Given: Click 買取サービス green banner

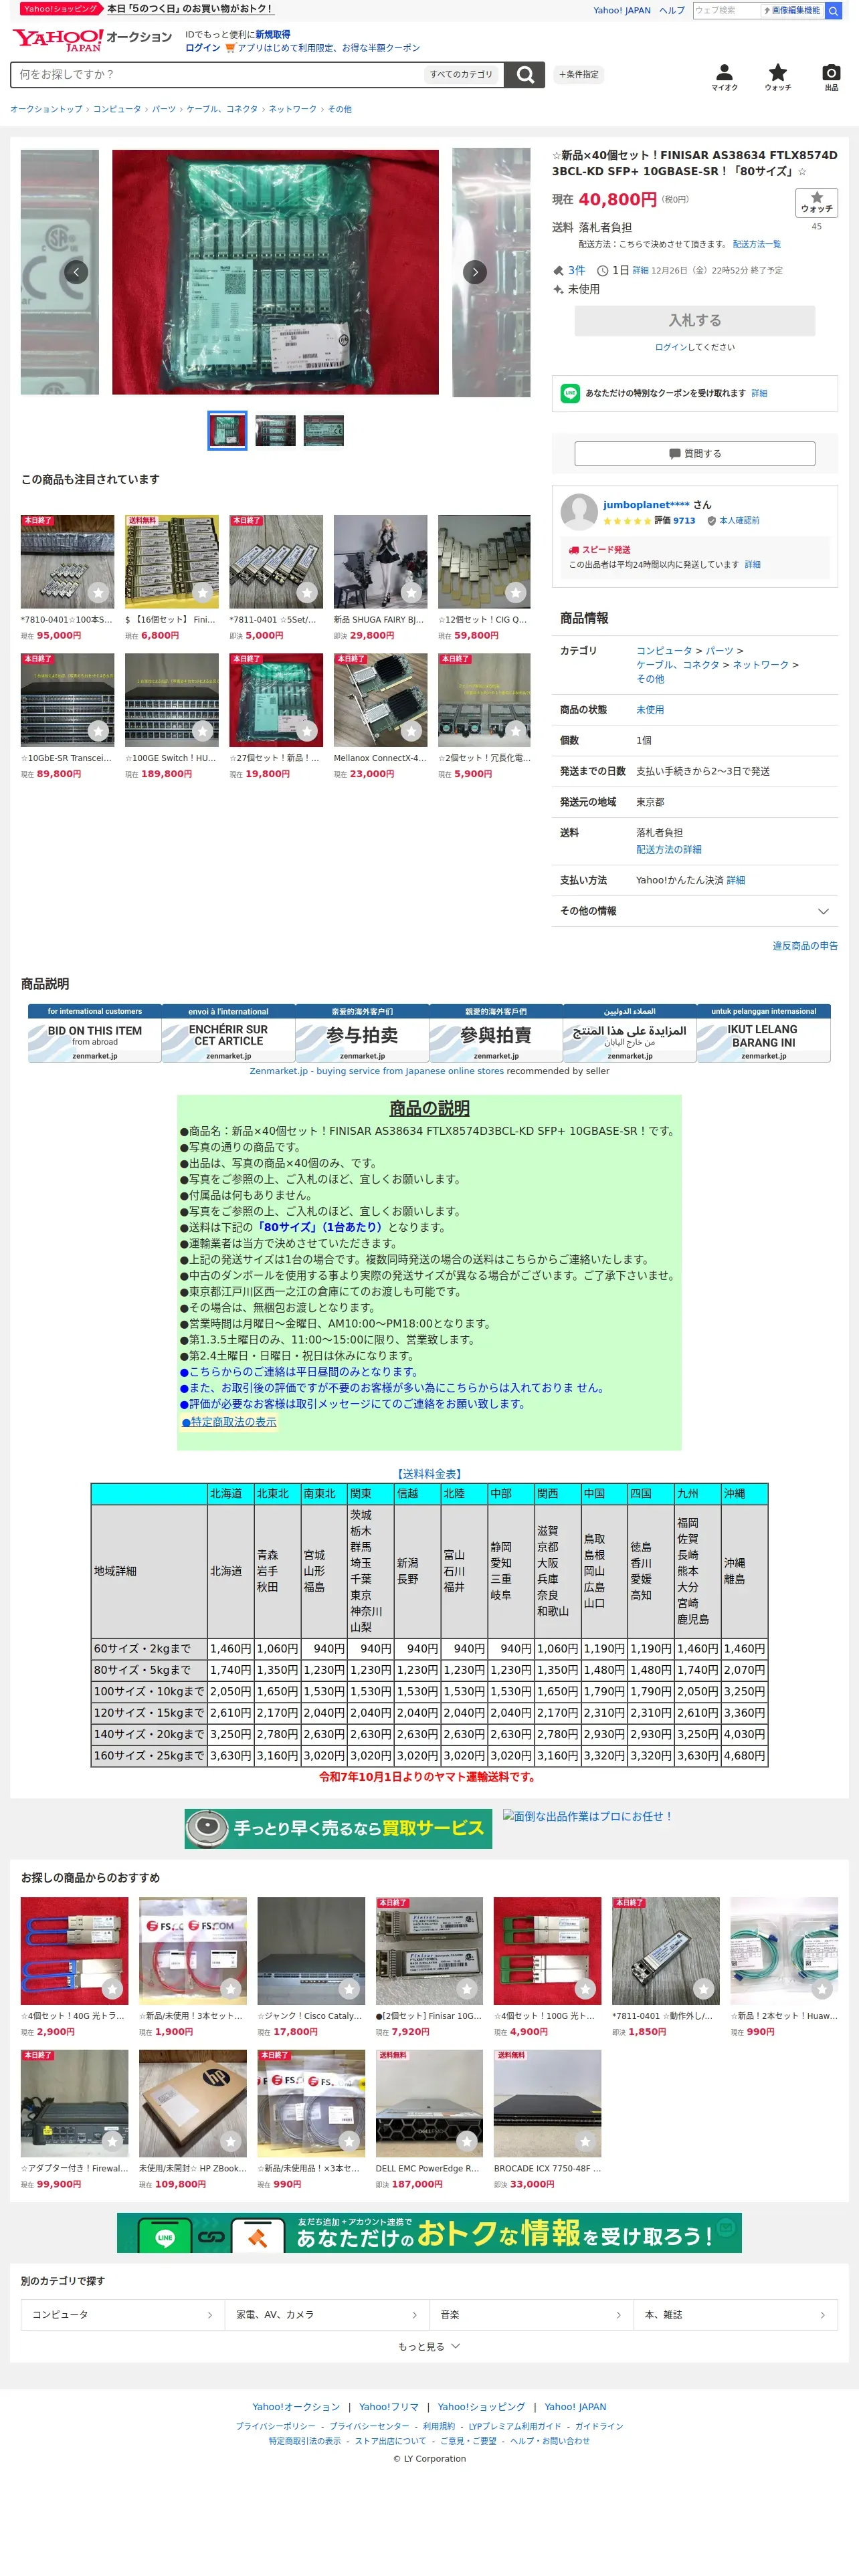Looking at the screenshot, I should point(339,1829).
